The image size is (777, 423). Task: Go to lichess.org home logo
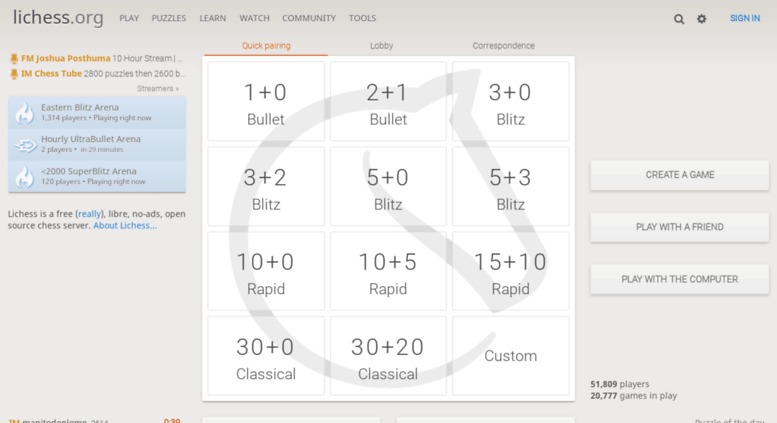click(x=58, y=17)
